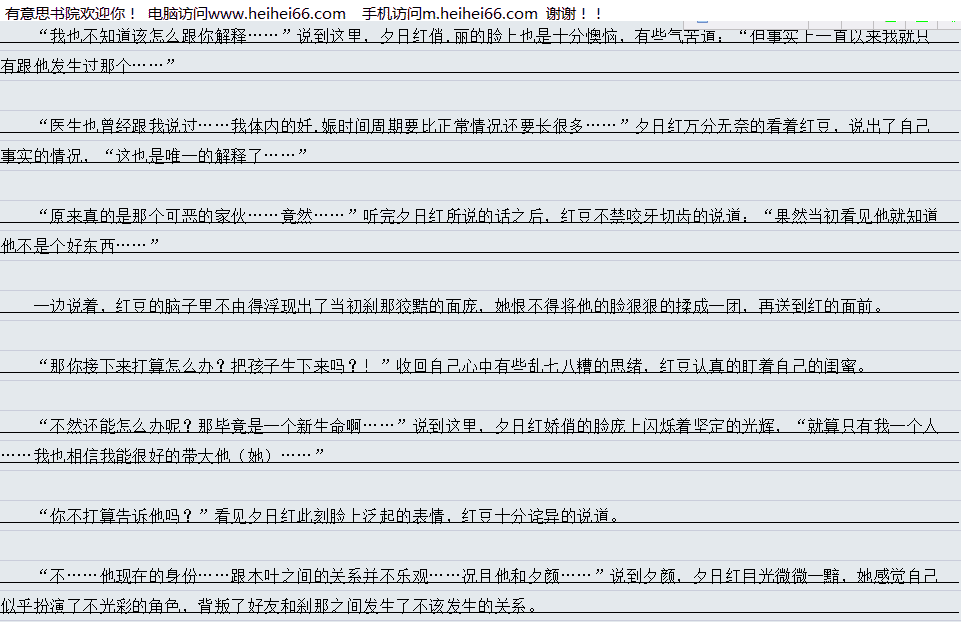Click the paragraph starting 一边说着，红豆的脑子里
The height and width of the screenshot is (622, 961).
pos(460,306)
